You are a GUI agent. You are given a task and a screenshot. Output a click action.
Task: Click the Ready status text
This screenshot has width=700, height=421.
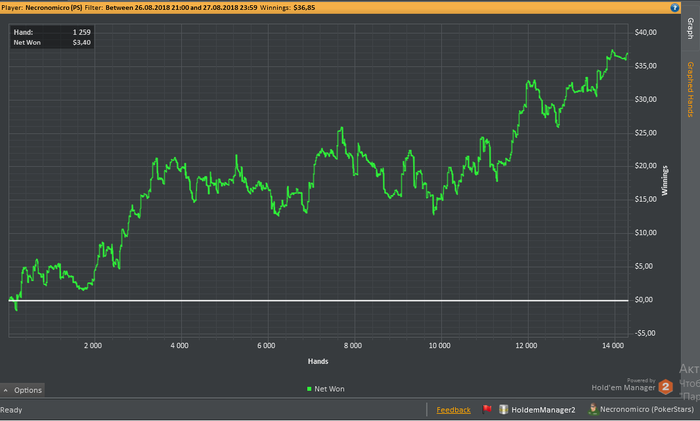(x=11, y=410)
